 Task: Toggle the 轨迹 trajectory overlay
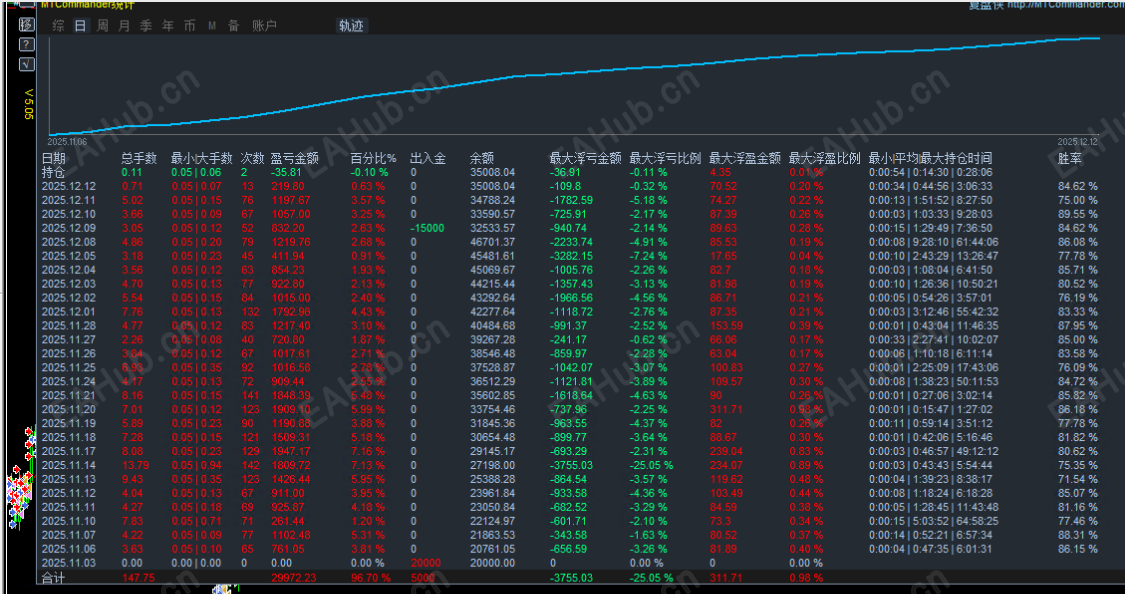point(352,25)
